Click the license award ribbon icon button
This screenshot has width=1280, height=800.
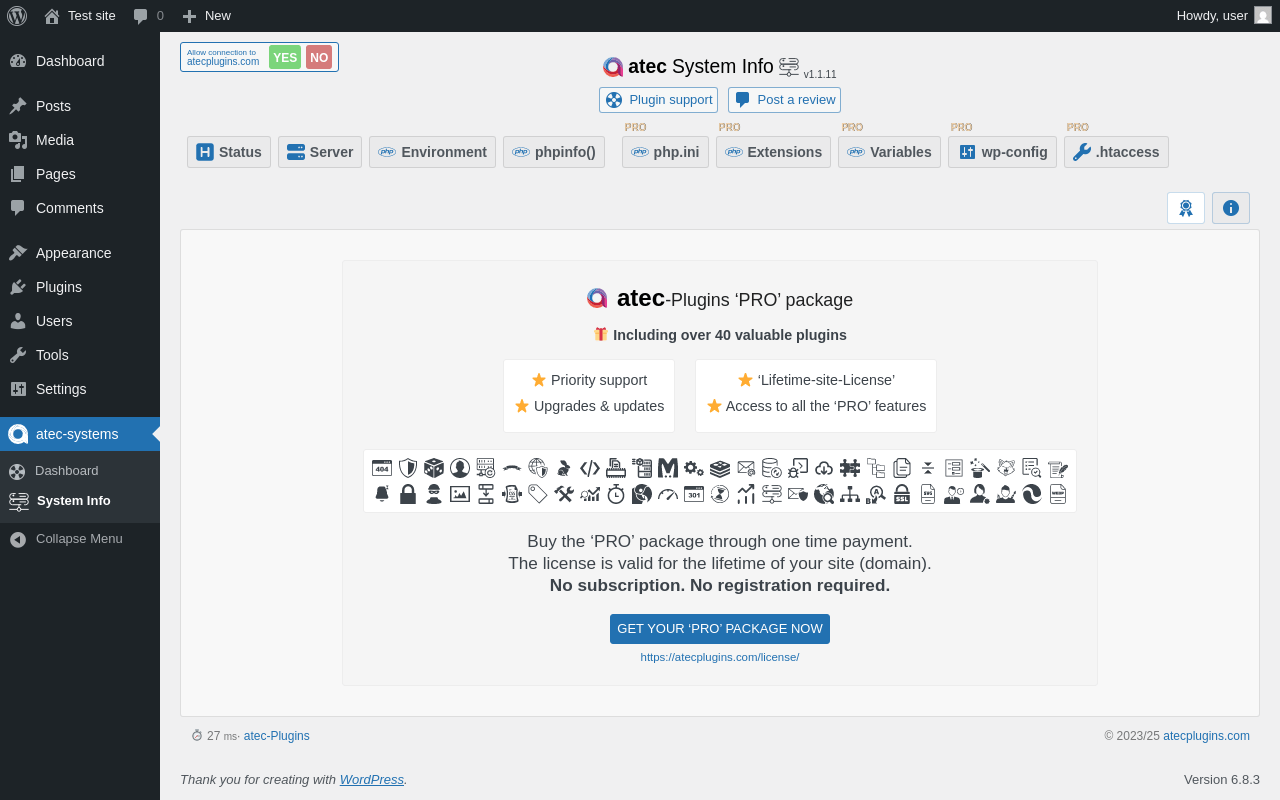pos(1186,208)
